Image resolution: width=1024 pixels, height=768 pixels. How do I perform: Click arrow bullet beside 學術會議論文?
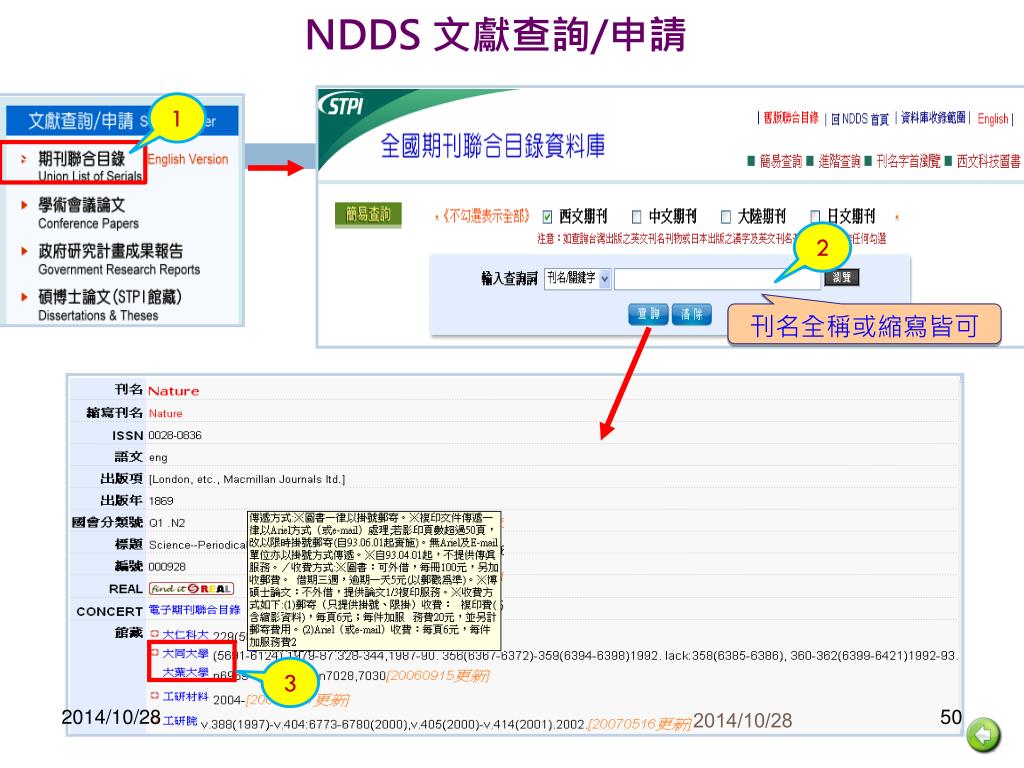24,205
